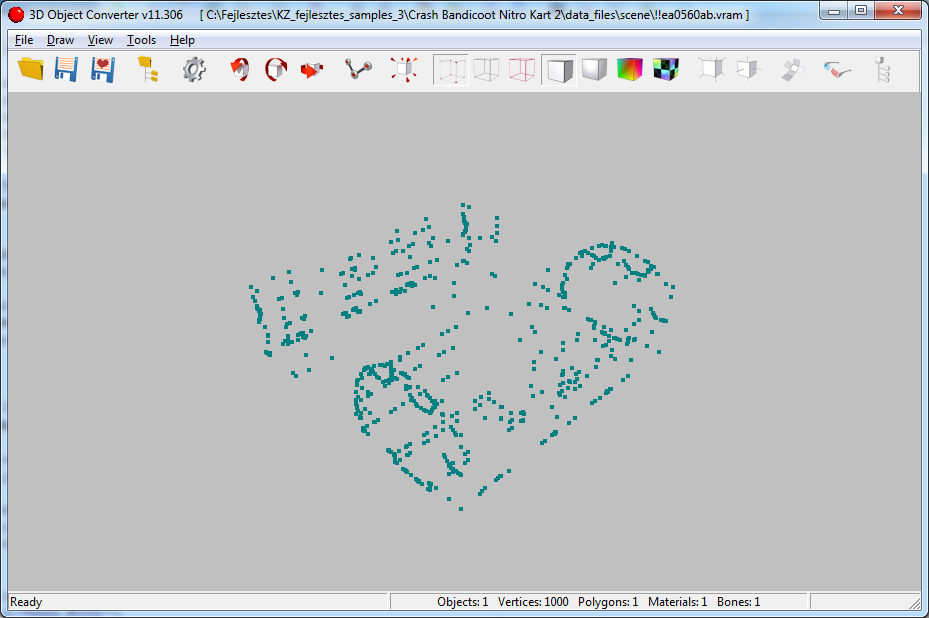
Task: Expand the View menu
Action: coord(100,40)
